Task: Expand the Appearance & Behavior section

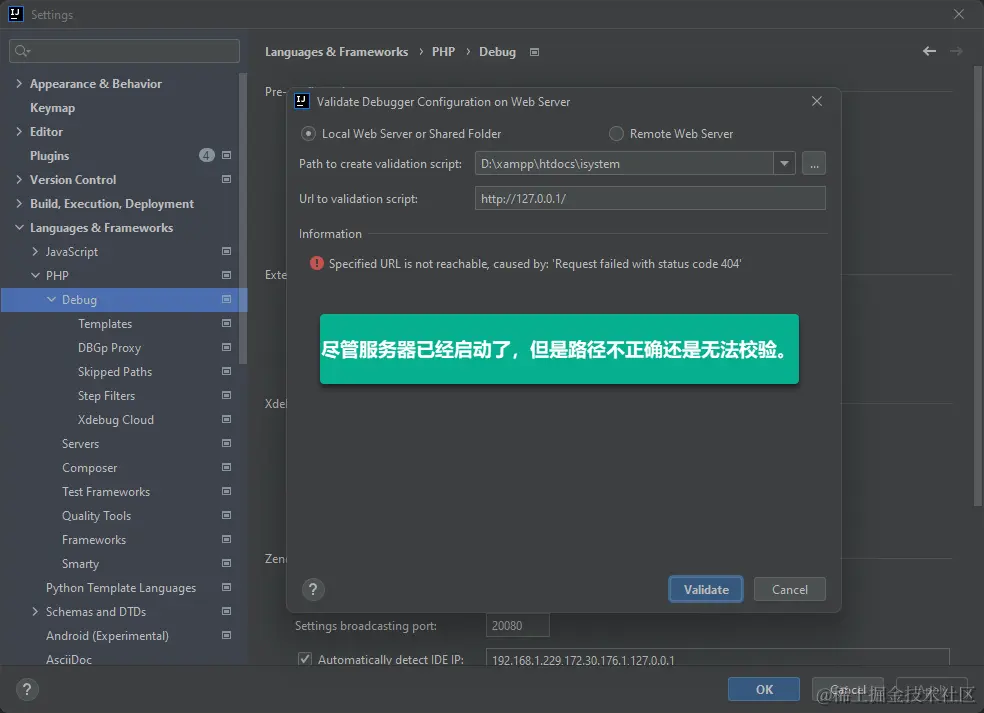Action: point(18,83)
